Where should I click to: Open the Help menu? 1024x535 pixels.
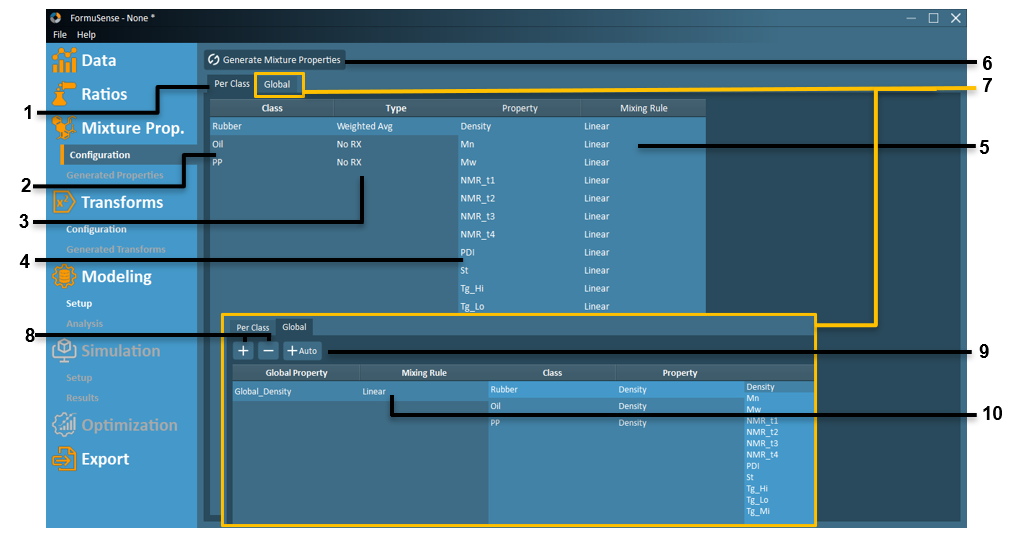click(86, 35)
